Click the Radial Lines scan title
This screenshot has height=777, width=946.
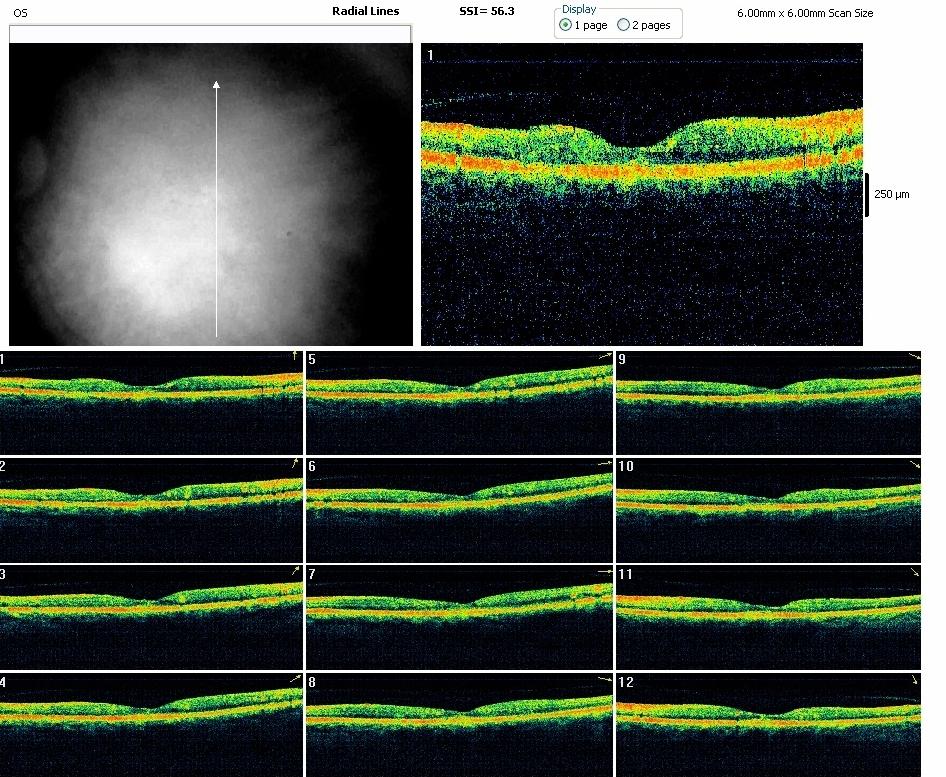coord(365,11)
